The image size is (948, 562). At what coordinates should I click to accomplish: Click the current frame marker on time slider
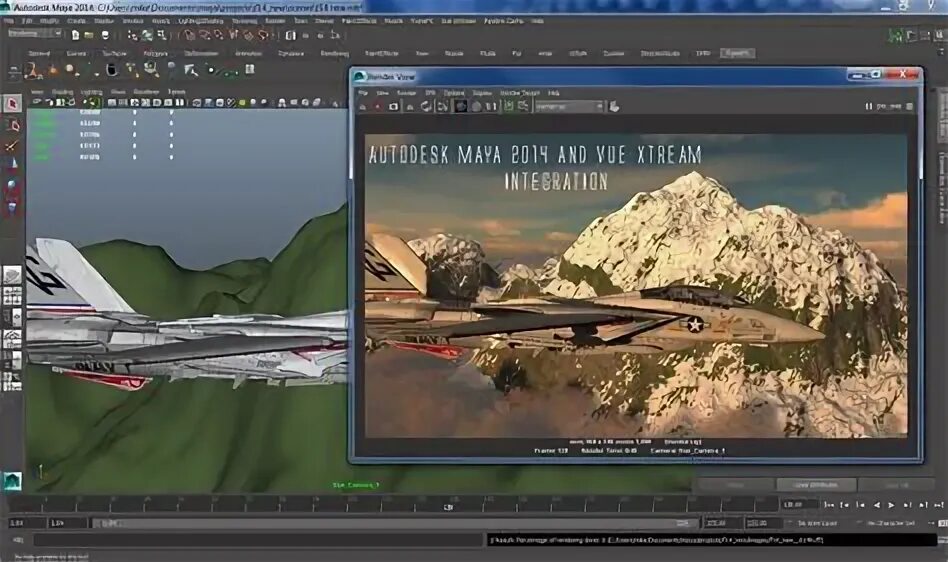449,507
